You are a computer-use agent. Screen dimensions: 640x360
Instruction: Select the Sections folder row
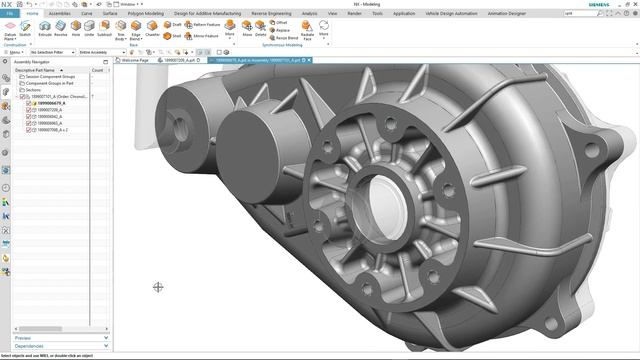click(33, 90)
